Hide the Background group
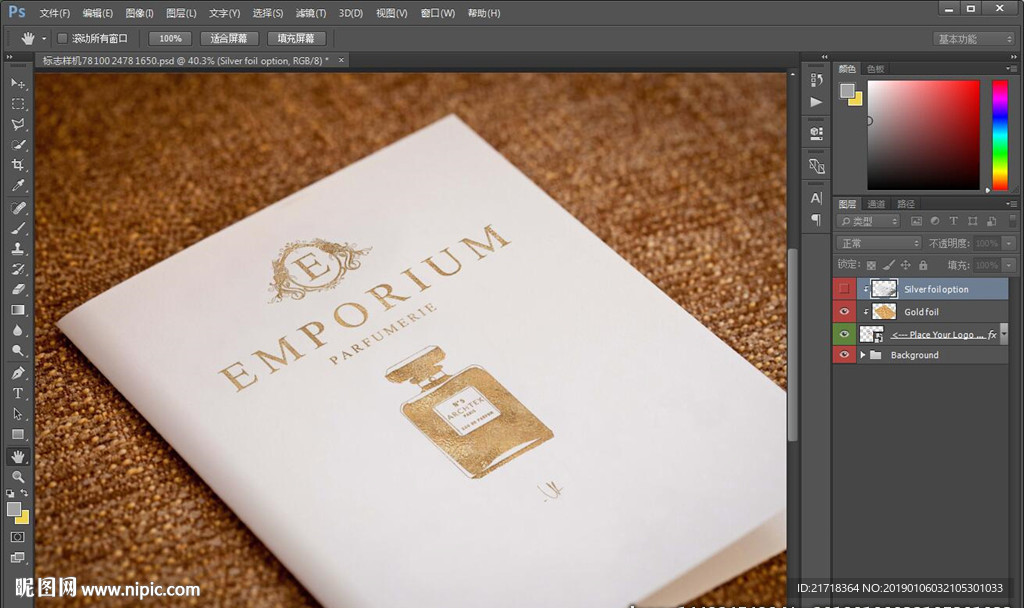1024x608 pixels. tap(844, 355)
